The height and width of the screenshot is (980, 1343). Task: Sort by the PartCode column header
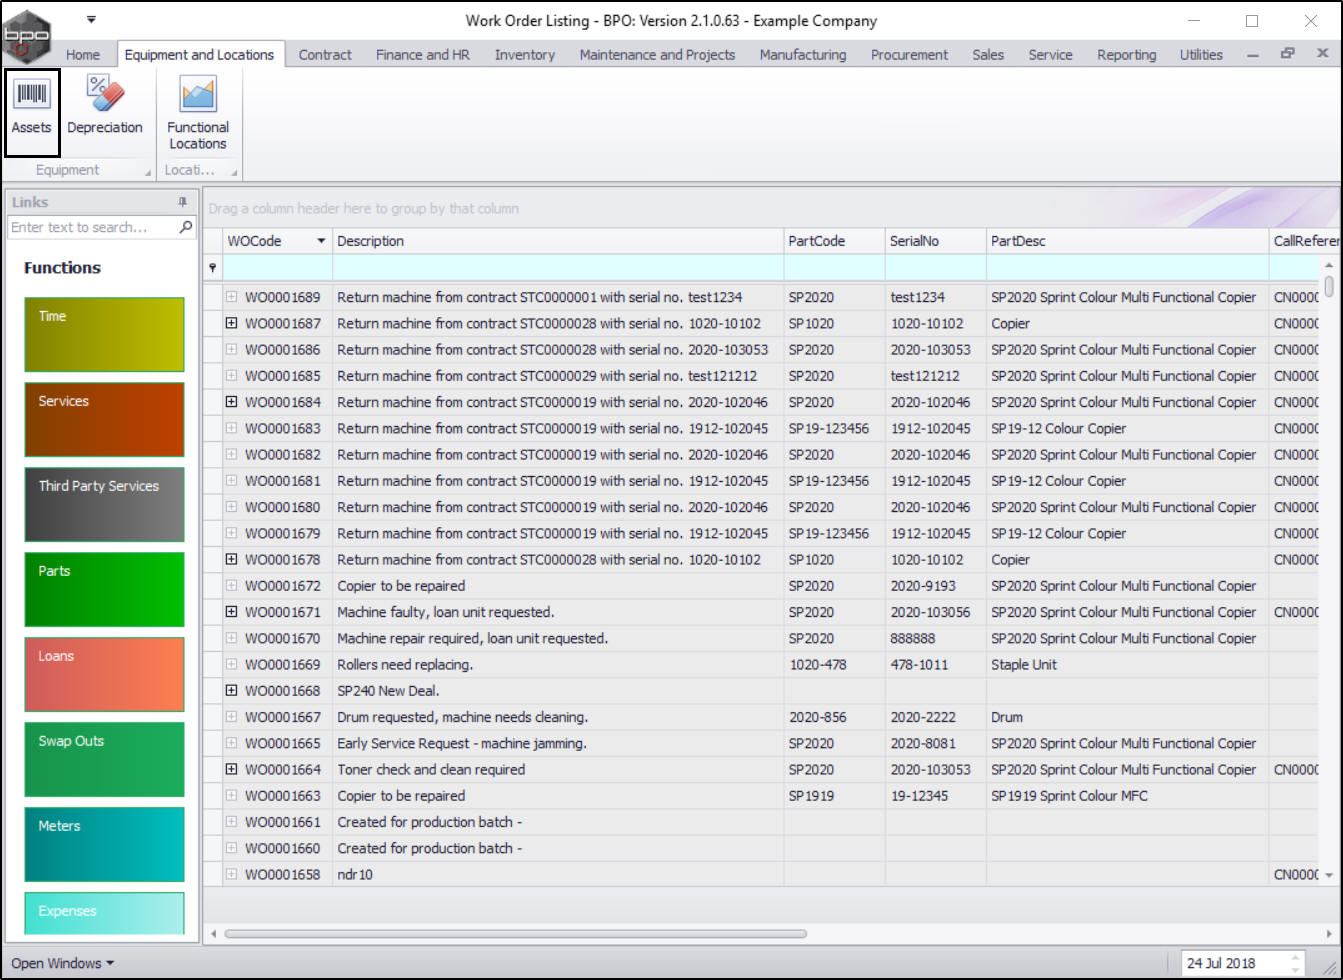pos(834,241)
